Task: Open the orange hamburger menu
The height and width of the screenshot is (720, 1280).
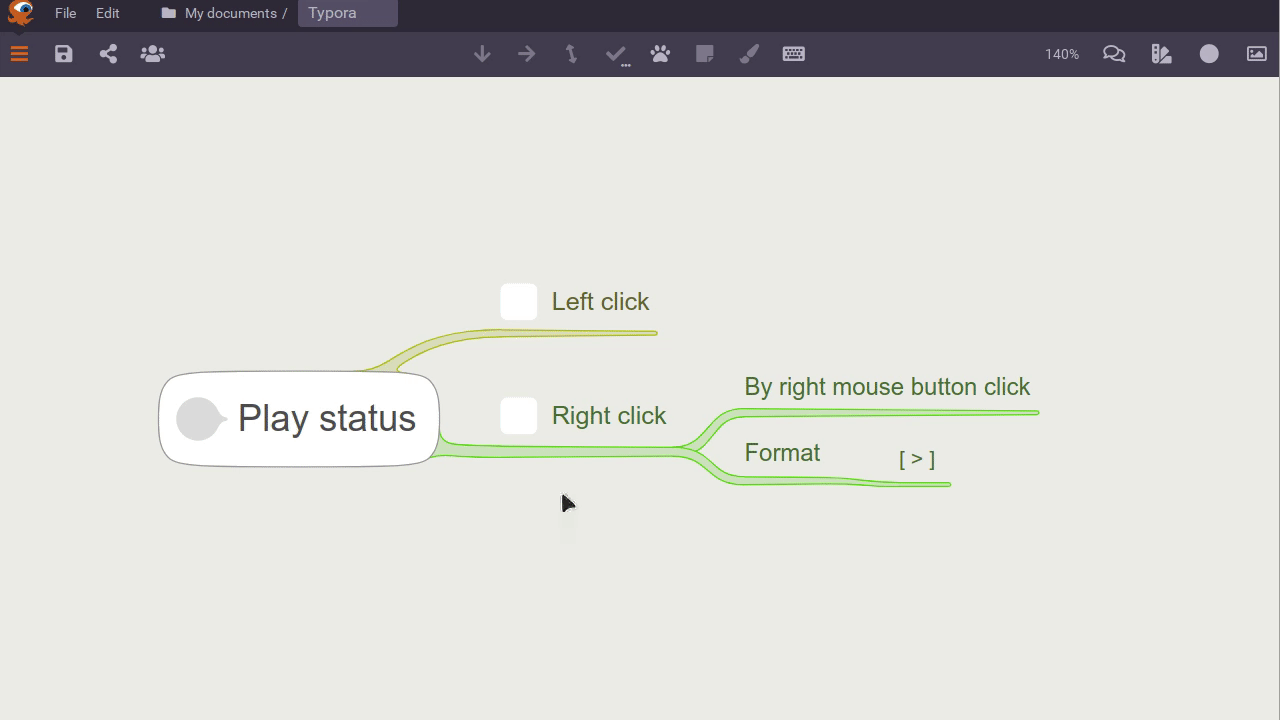Action: [19, 54]
